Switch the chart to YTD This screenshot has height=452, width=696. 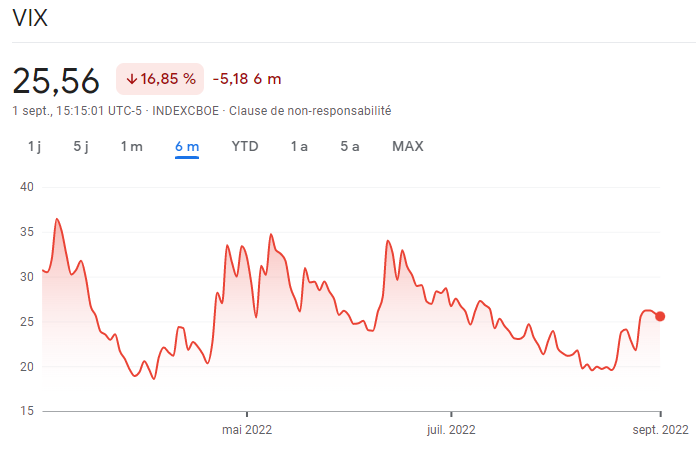245,146
